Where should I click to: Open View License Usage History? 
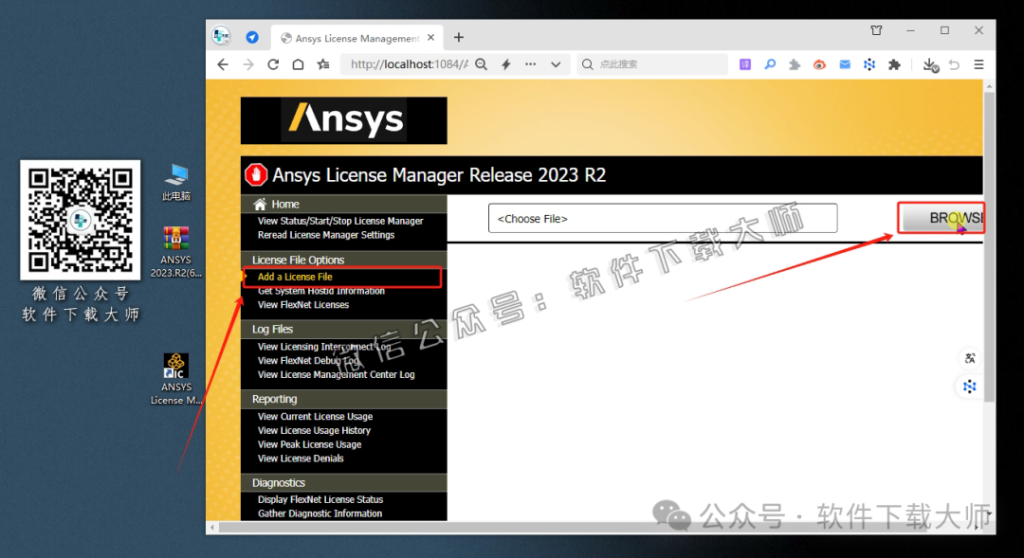pos(313,430)
